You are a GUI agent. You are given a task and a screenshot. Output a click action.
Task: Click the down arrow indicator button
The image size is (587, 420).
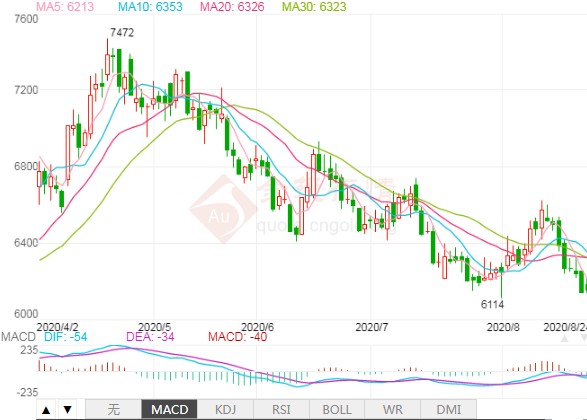68,409
